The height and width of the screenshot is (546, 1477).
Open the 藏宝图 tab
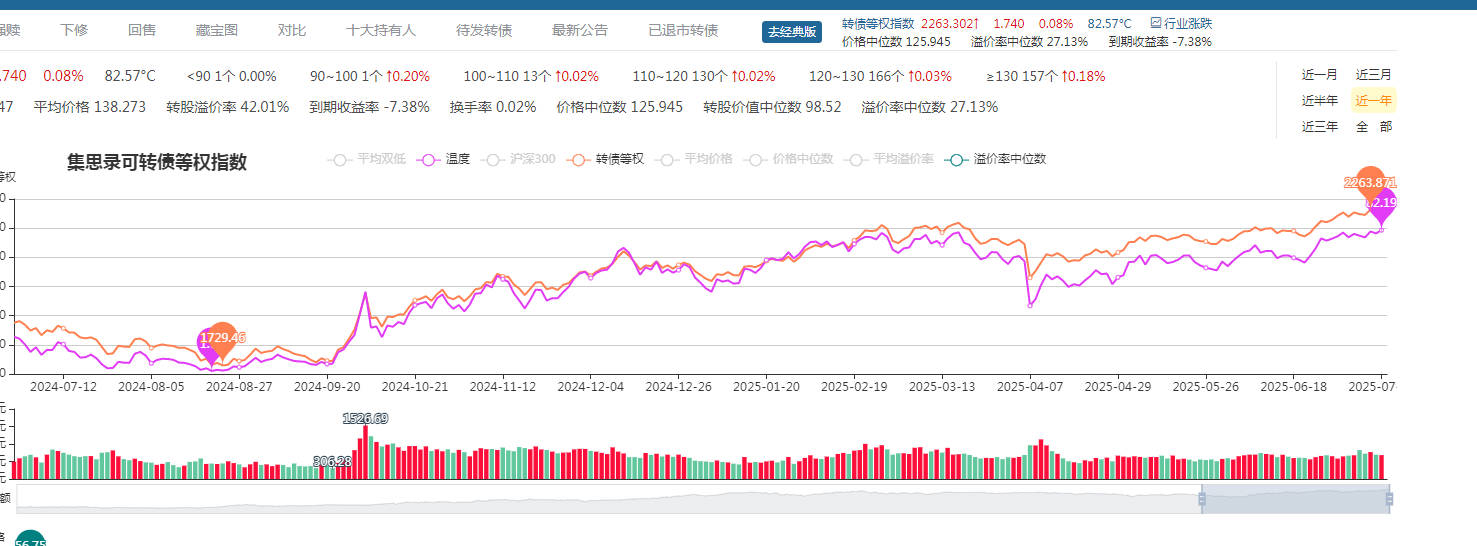pos(217,30)
